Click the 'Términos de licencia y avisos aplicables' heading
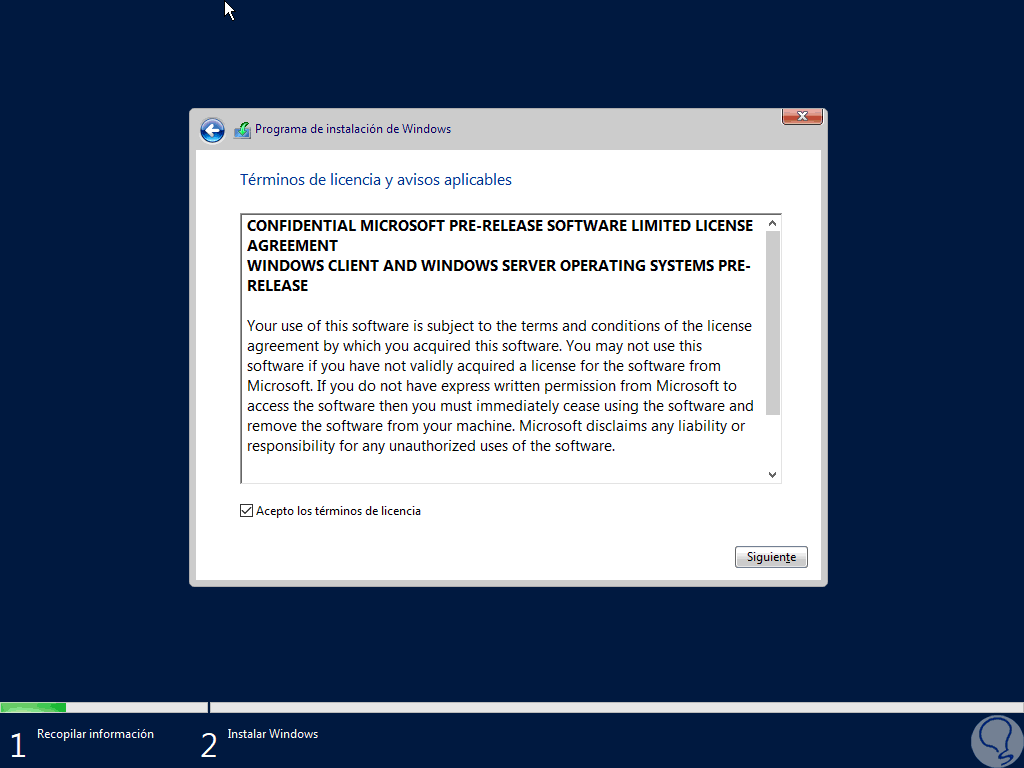The image size is (1024, 768). pos(376,180)
